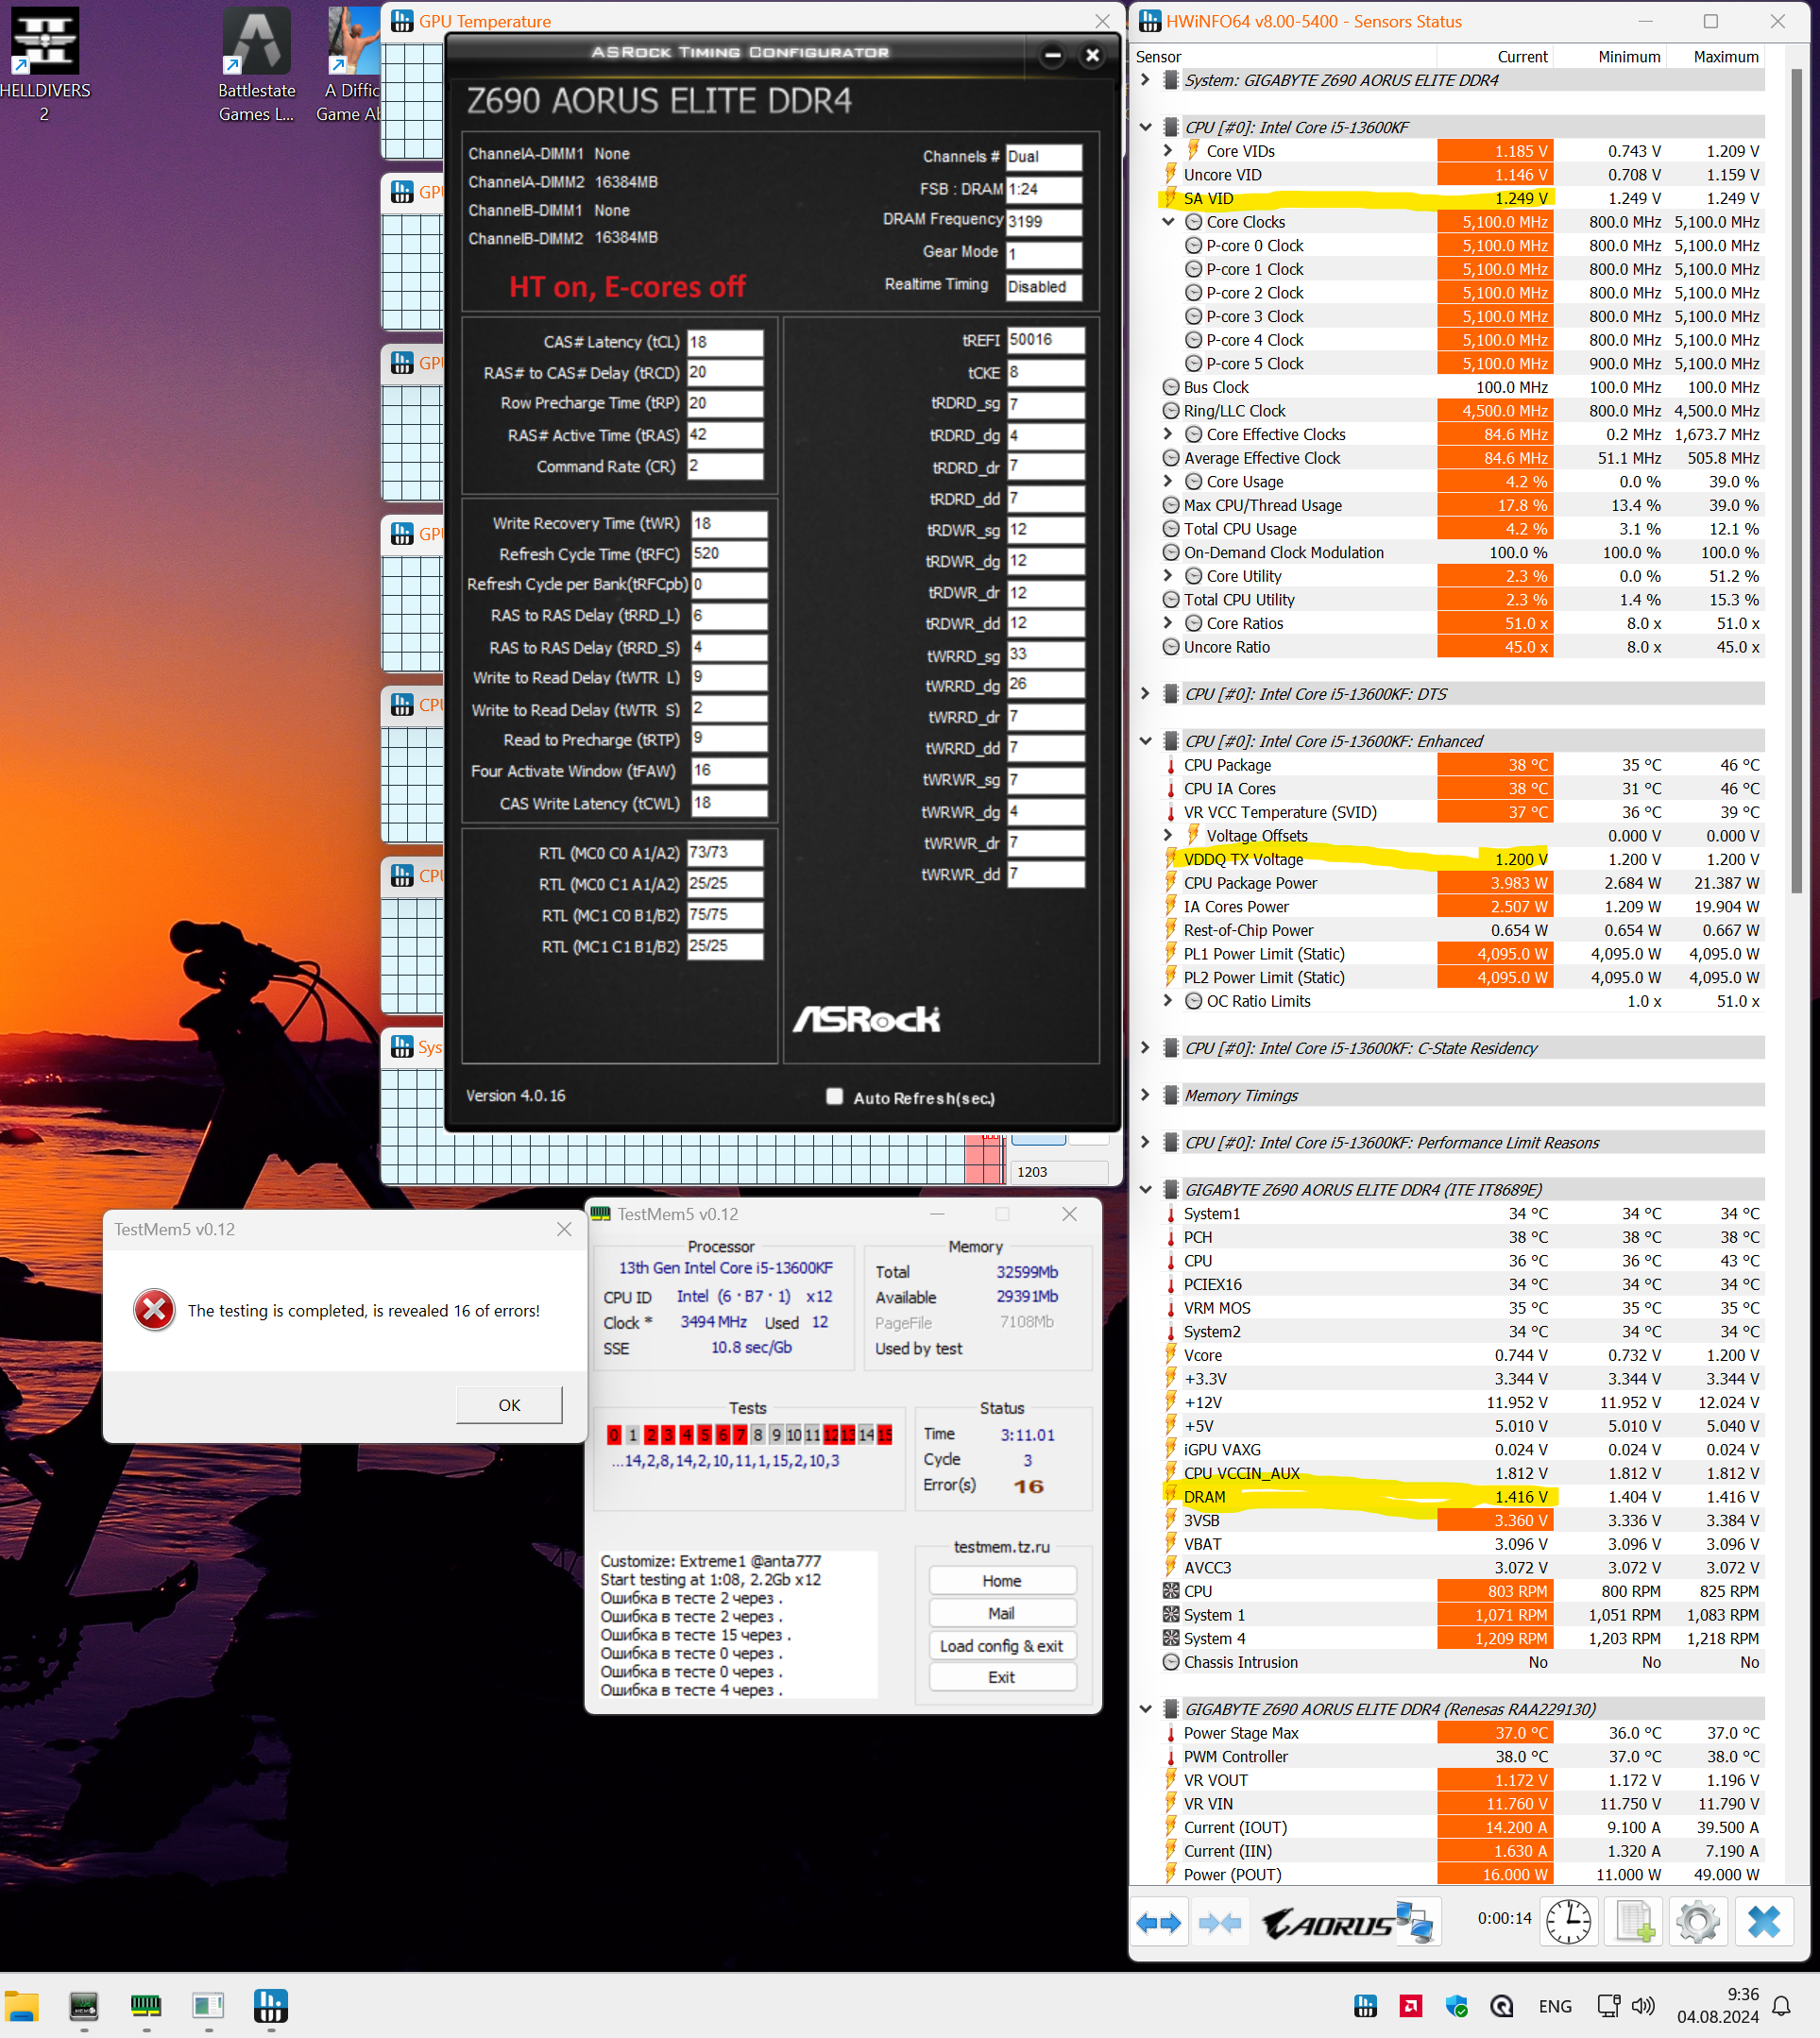The width and height of the screenshot is (1820, 2038).
Task: Click Load config & exit button
Action: click(x=1001, y=1645)
